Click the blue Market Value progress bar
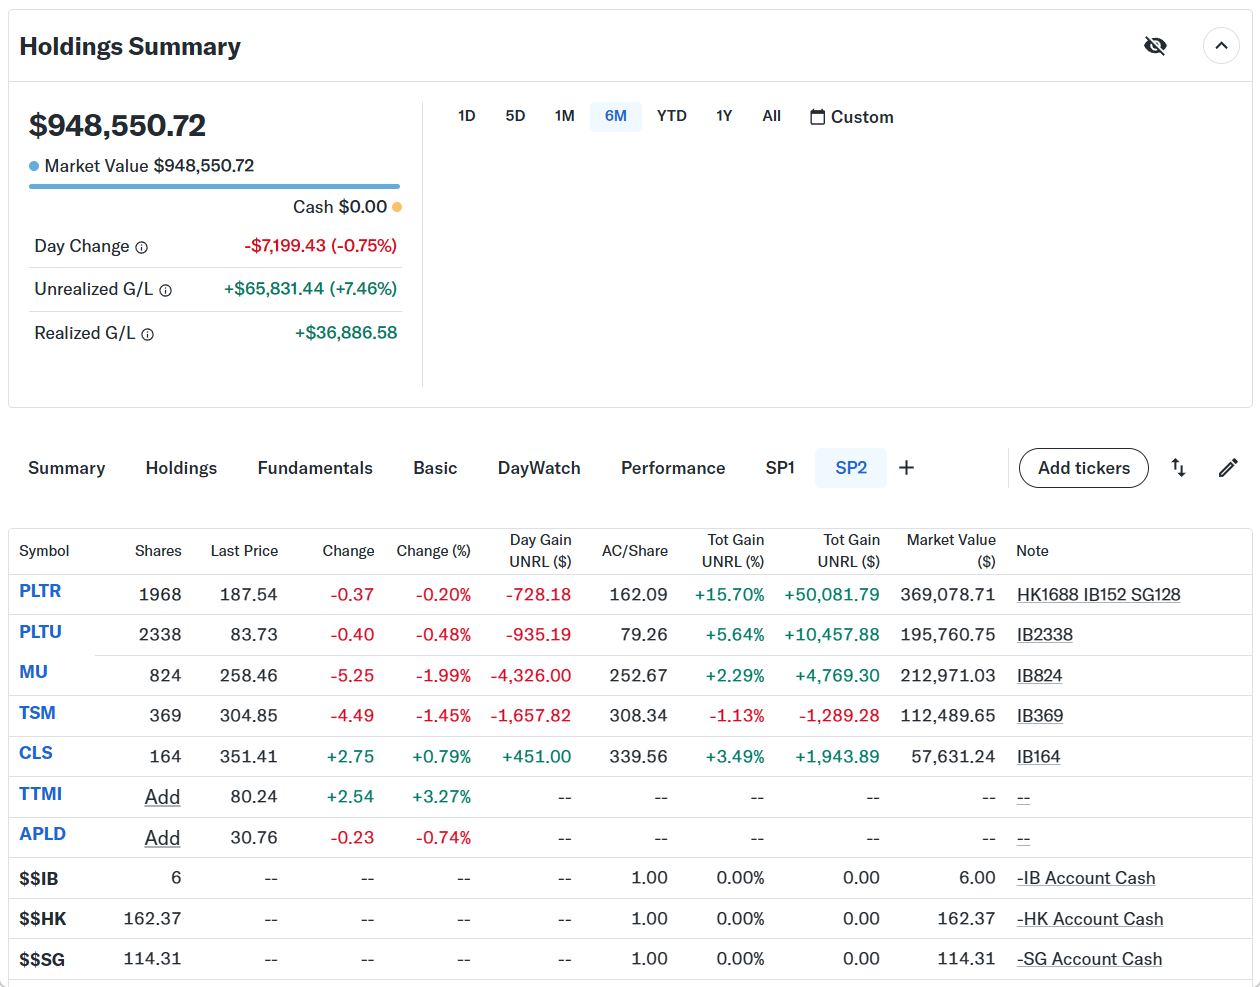This screenshot has height=987, width=1260. pyautogui.click(x=214, y=186)
